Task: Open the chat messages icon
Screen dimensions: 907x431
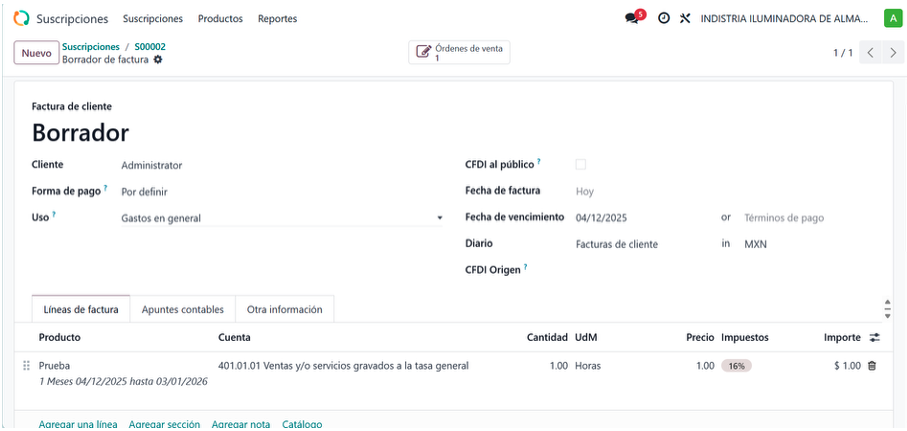Action: point(632,19)
